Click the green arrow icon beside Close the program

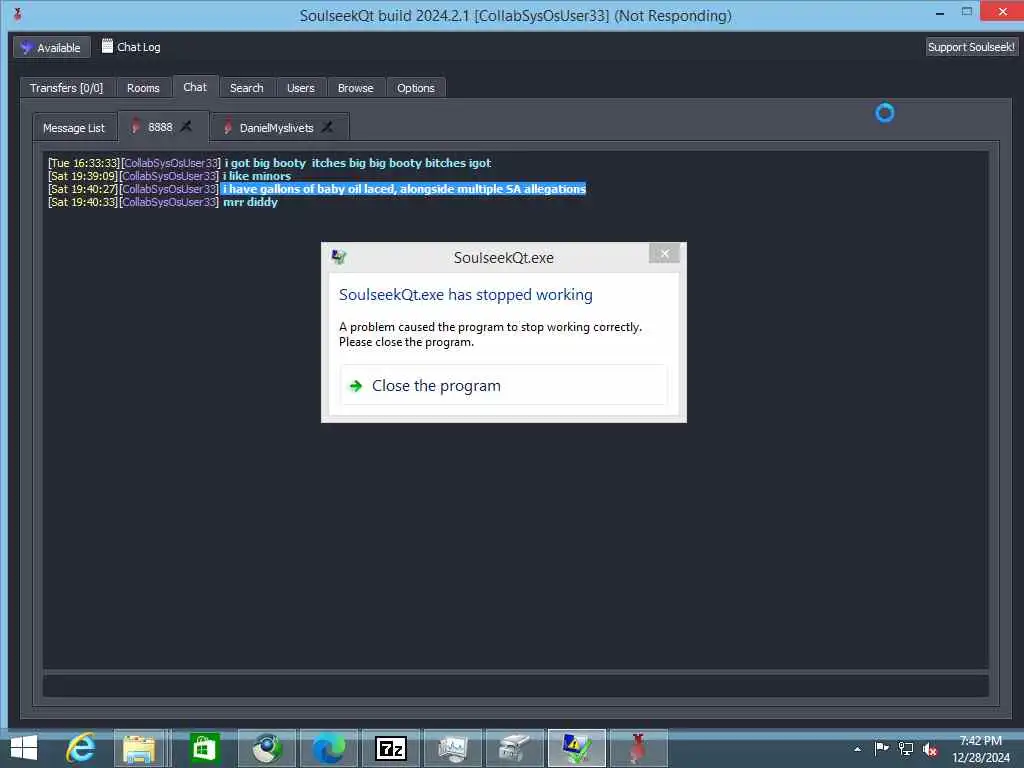point(356,386)
